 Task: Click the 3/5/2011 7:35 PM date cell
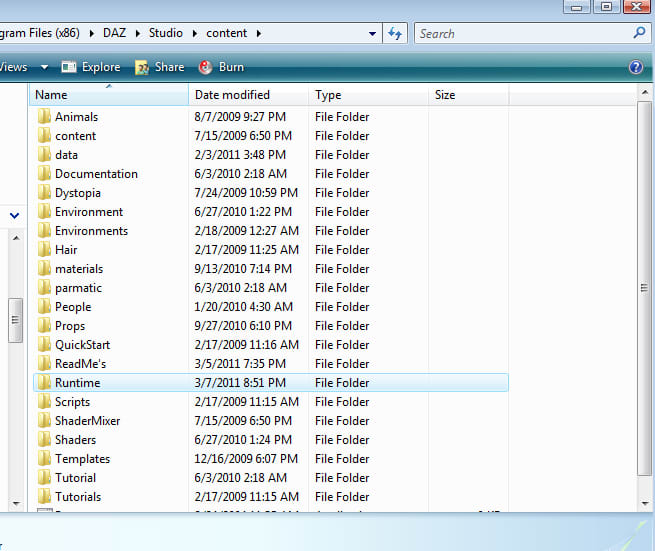(x=240, y=364)
